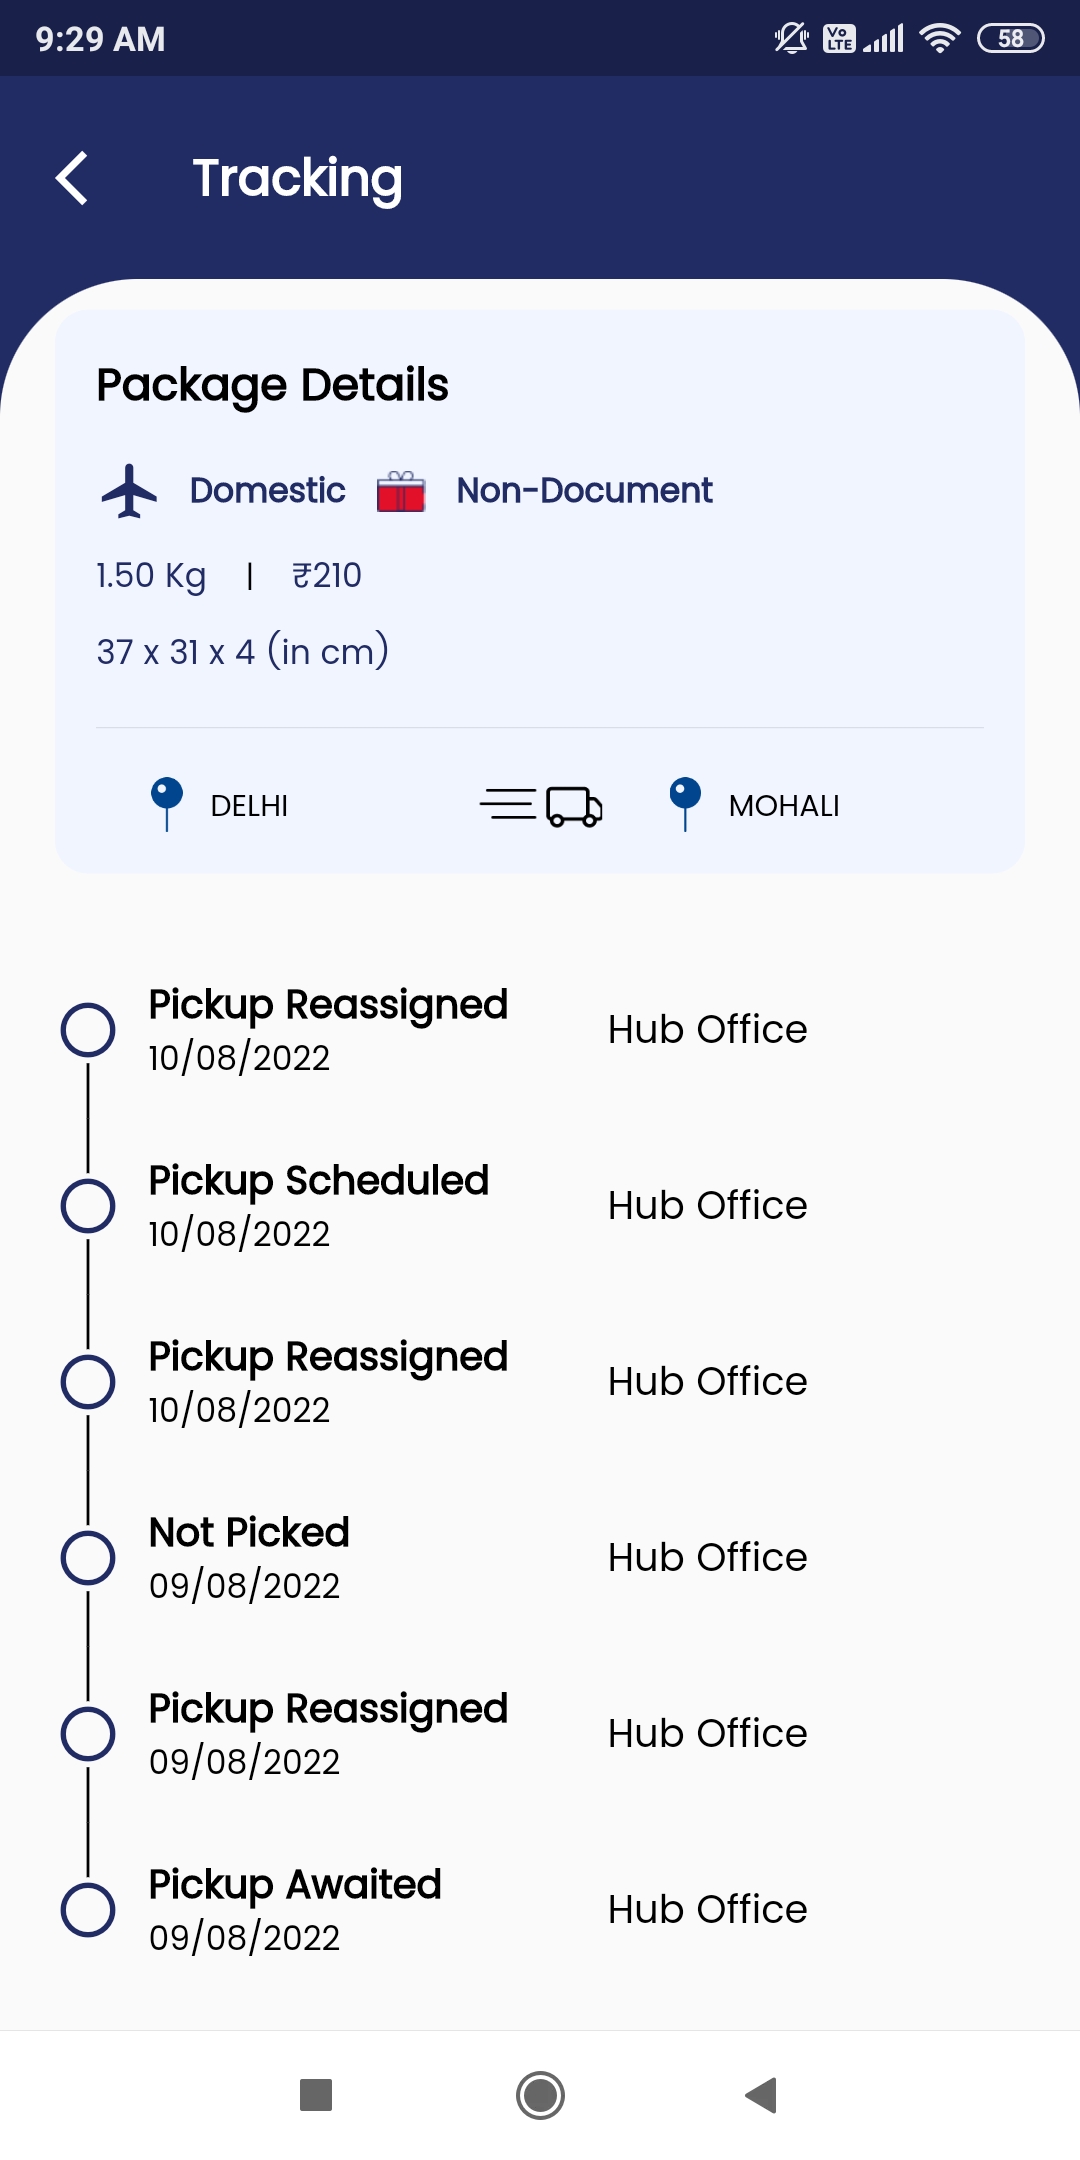Tap the battery indicator showing 58

point(1010,39)
